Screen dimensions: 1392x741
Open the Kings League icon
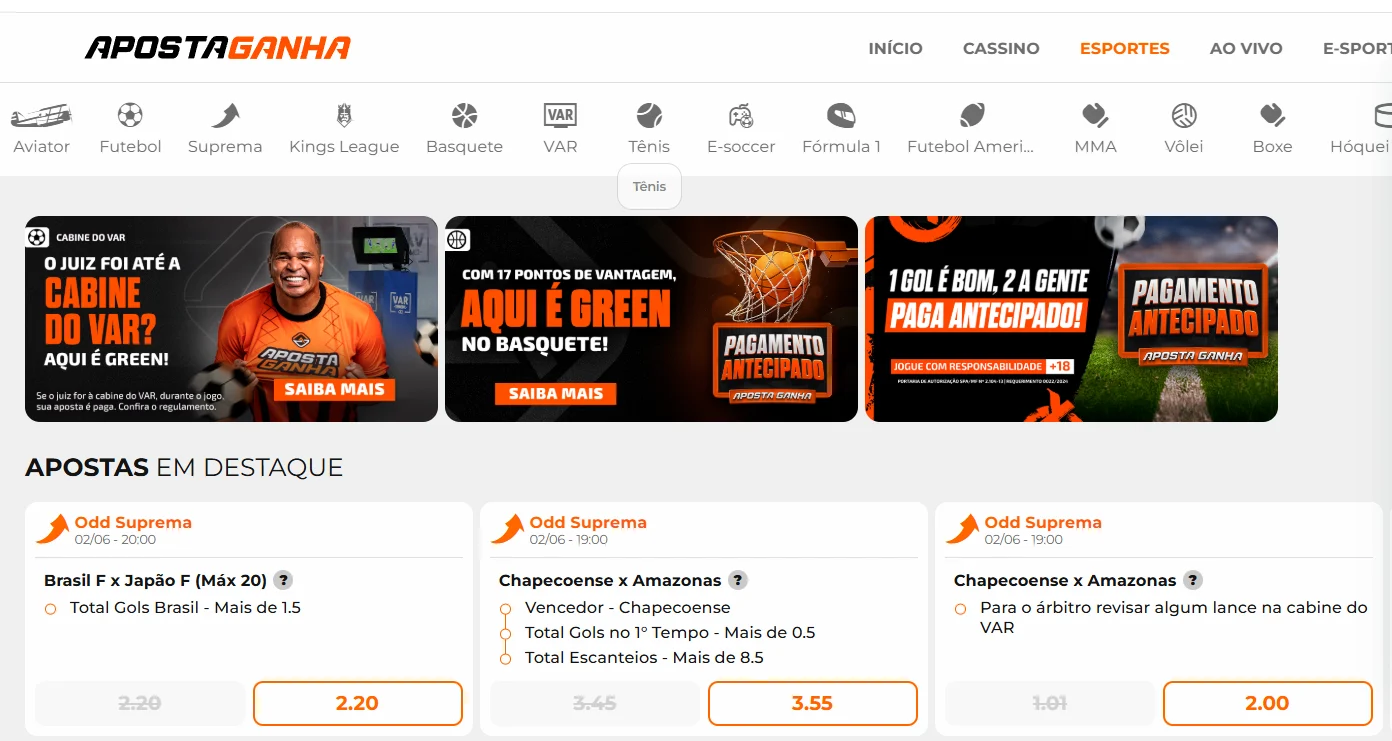coord(344,116)
